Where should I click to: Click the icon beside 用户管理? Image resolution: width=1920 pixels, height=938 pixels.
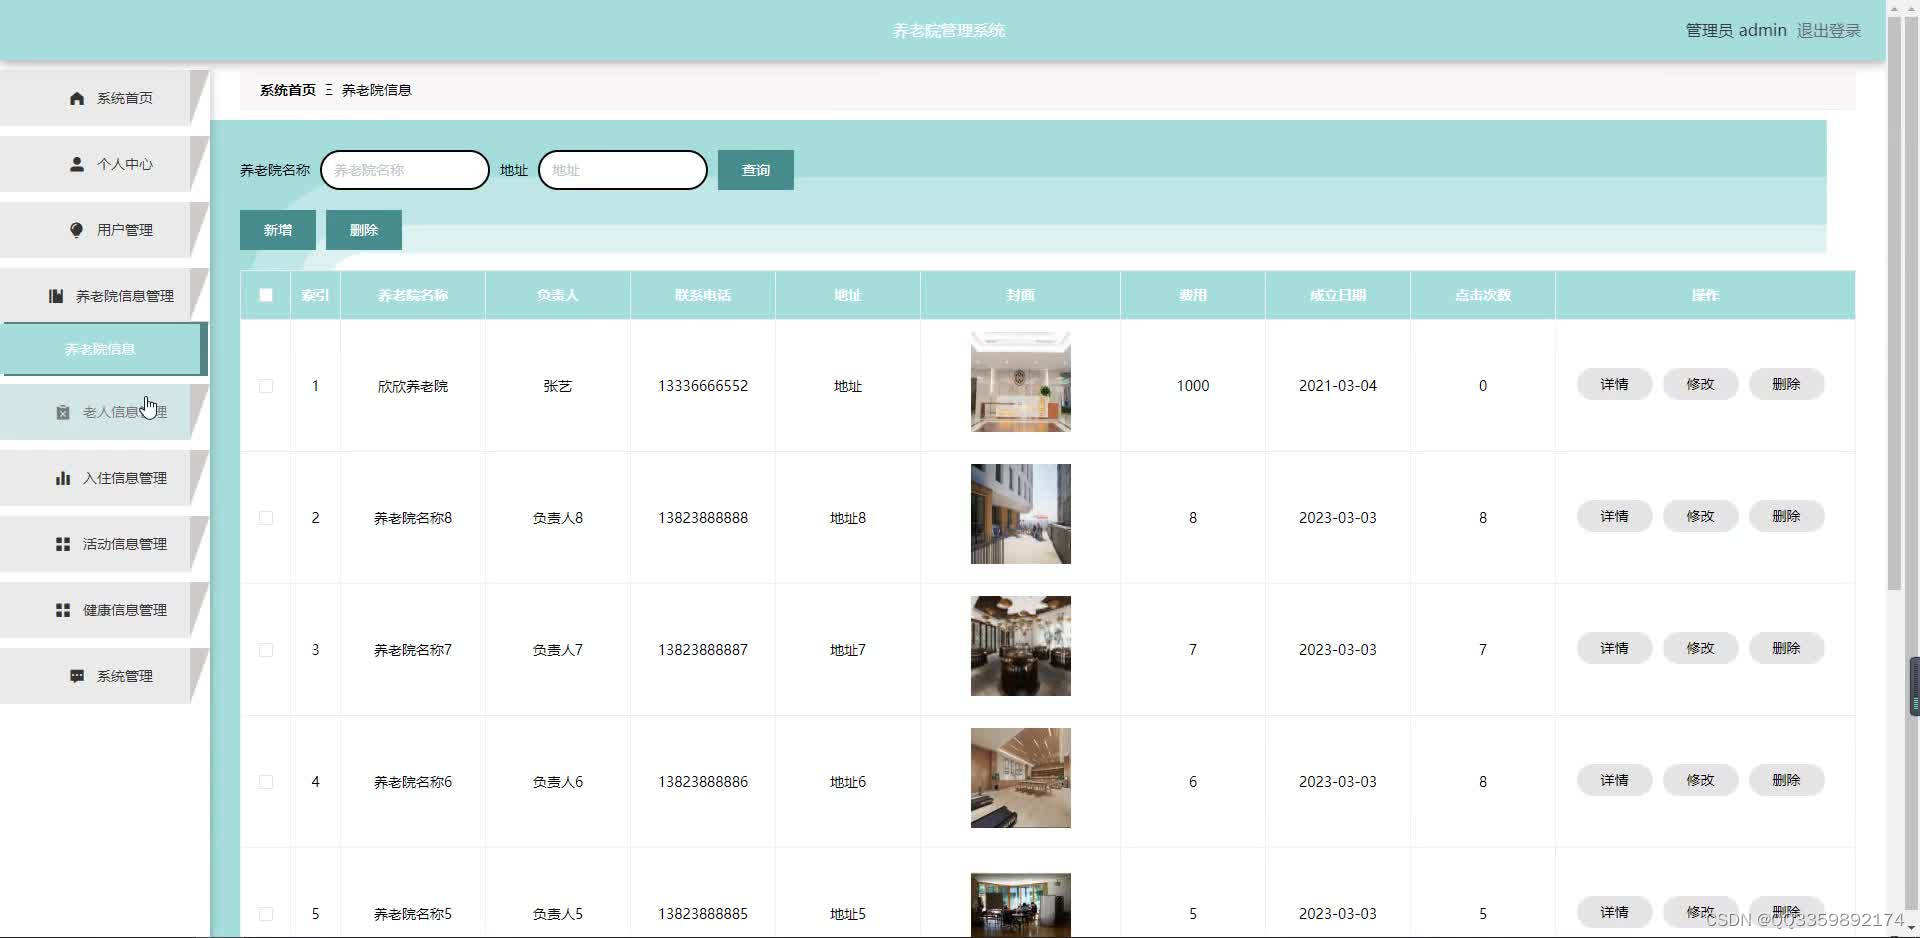77,230
